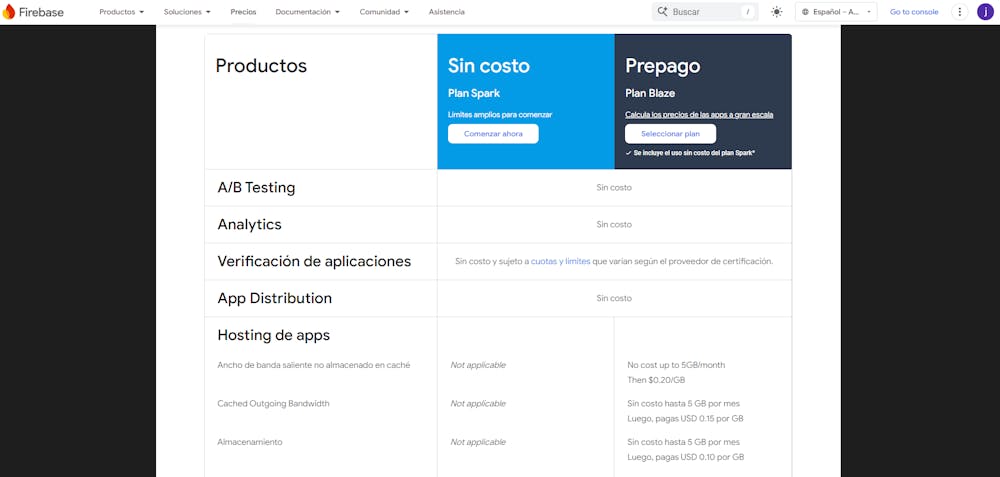Open the Asistencia menu item

point(446,12)
